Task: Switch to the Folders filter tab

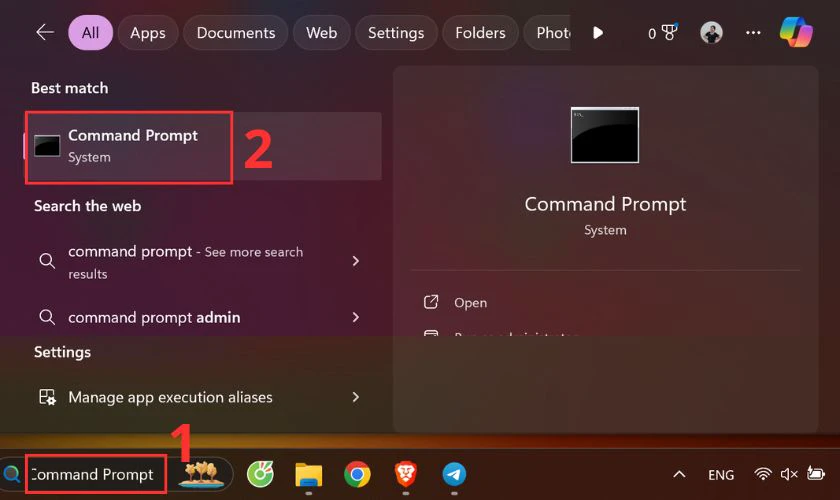Action: click(x=480, y=33)
